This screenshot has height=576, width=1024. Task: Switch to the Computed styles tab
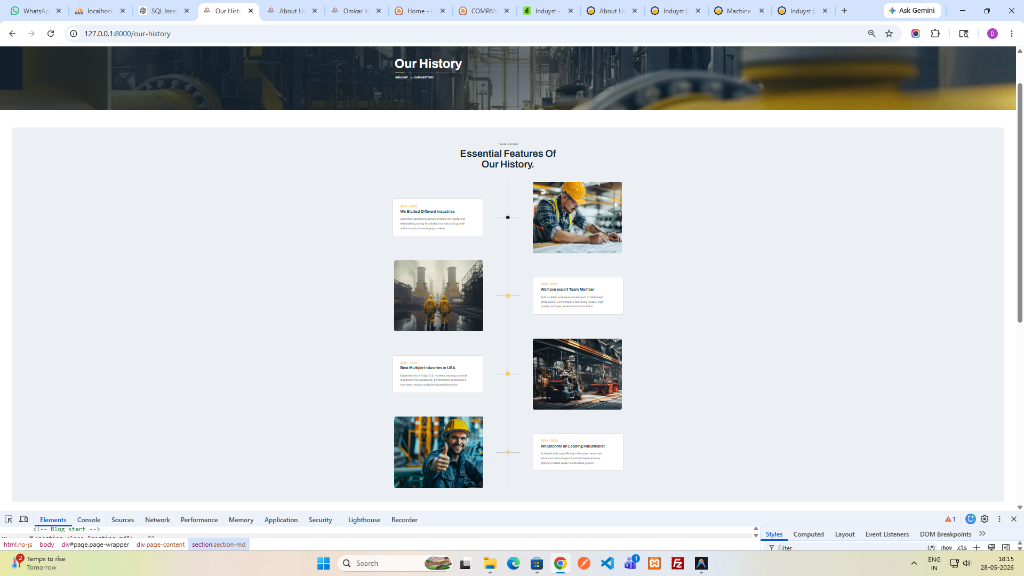click(808, 534)
